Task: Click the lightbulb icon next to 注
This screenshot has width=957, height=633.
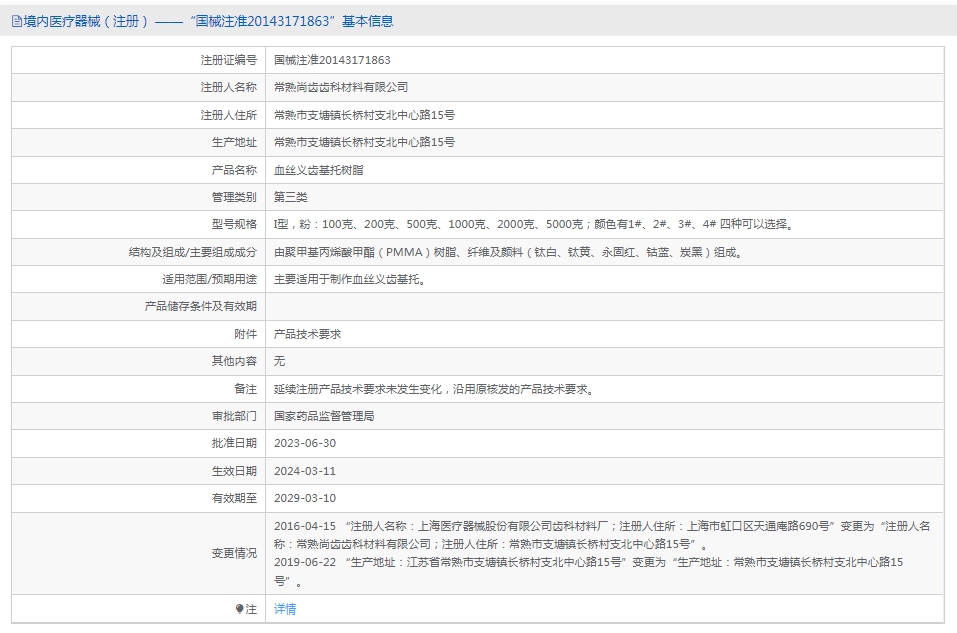Action: (x=239, y=609)
